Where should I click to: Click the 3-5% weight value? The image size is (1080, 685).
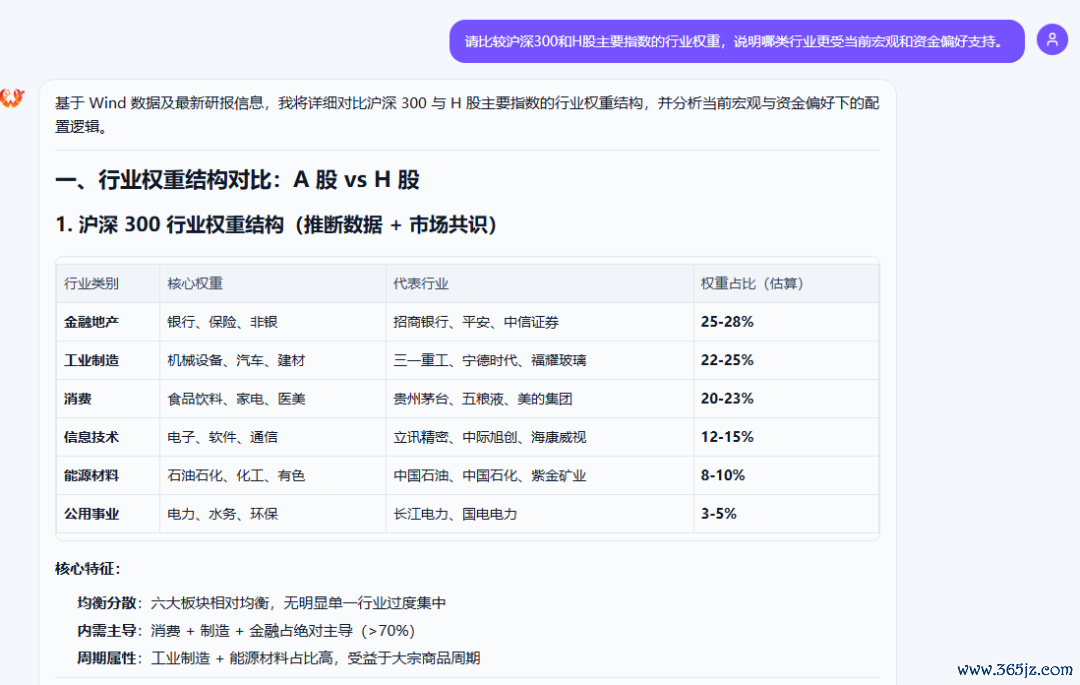pyautogui.click(x=719, y=514)
